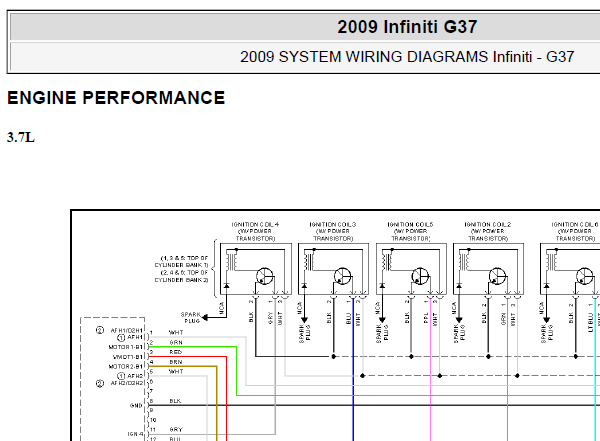Click the vertical "LT BLU" wire label under coil 6
600x441 pixels.
point(590,322)
